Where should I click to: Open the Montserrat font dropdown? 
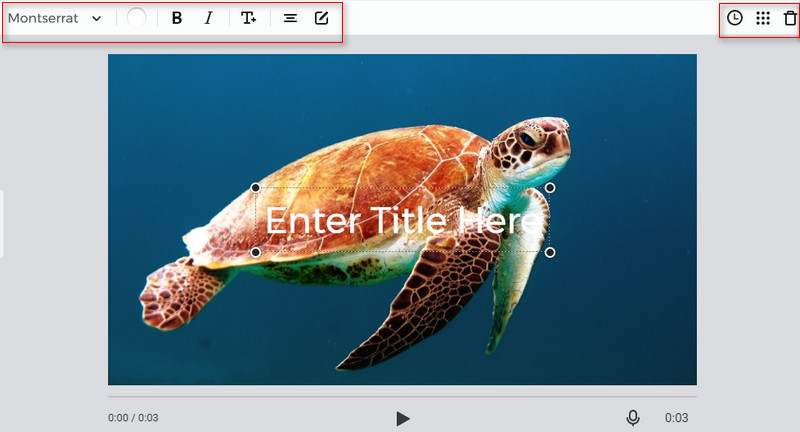pos(55,18)
